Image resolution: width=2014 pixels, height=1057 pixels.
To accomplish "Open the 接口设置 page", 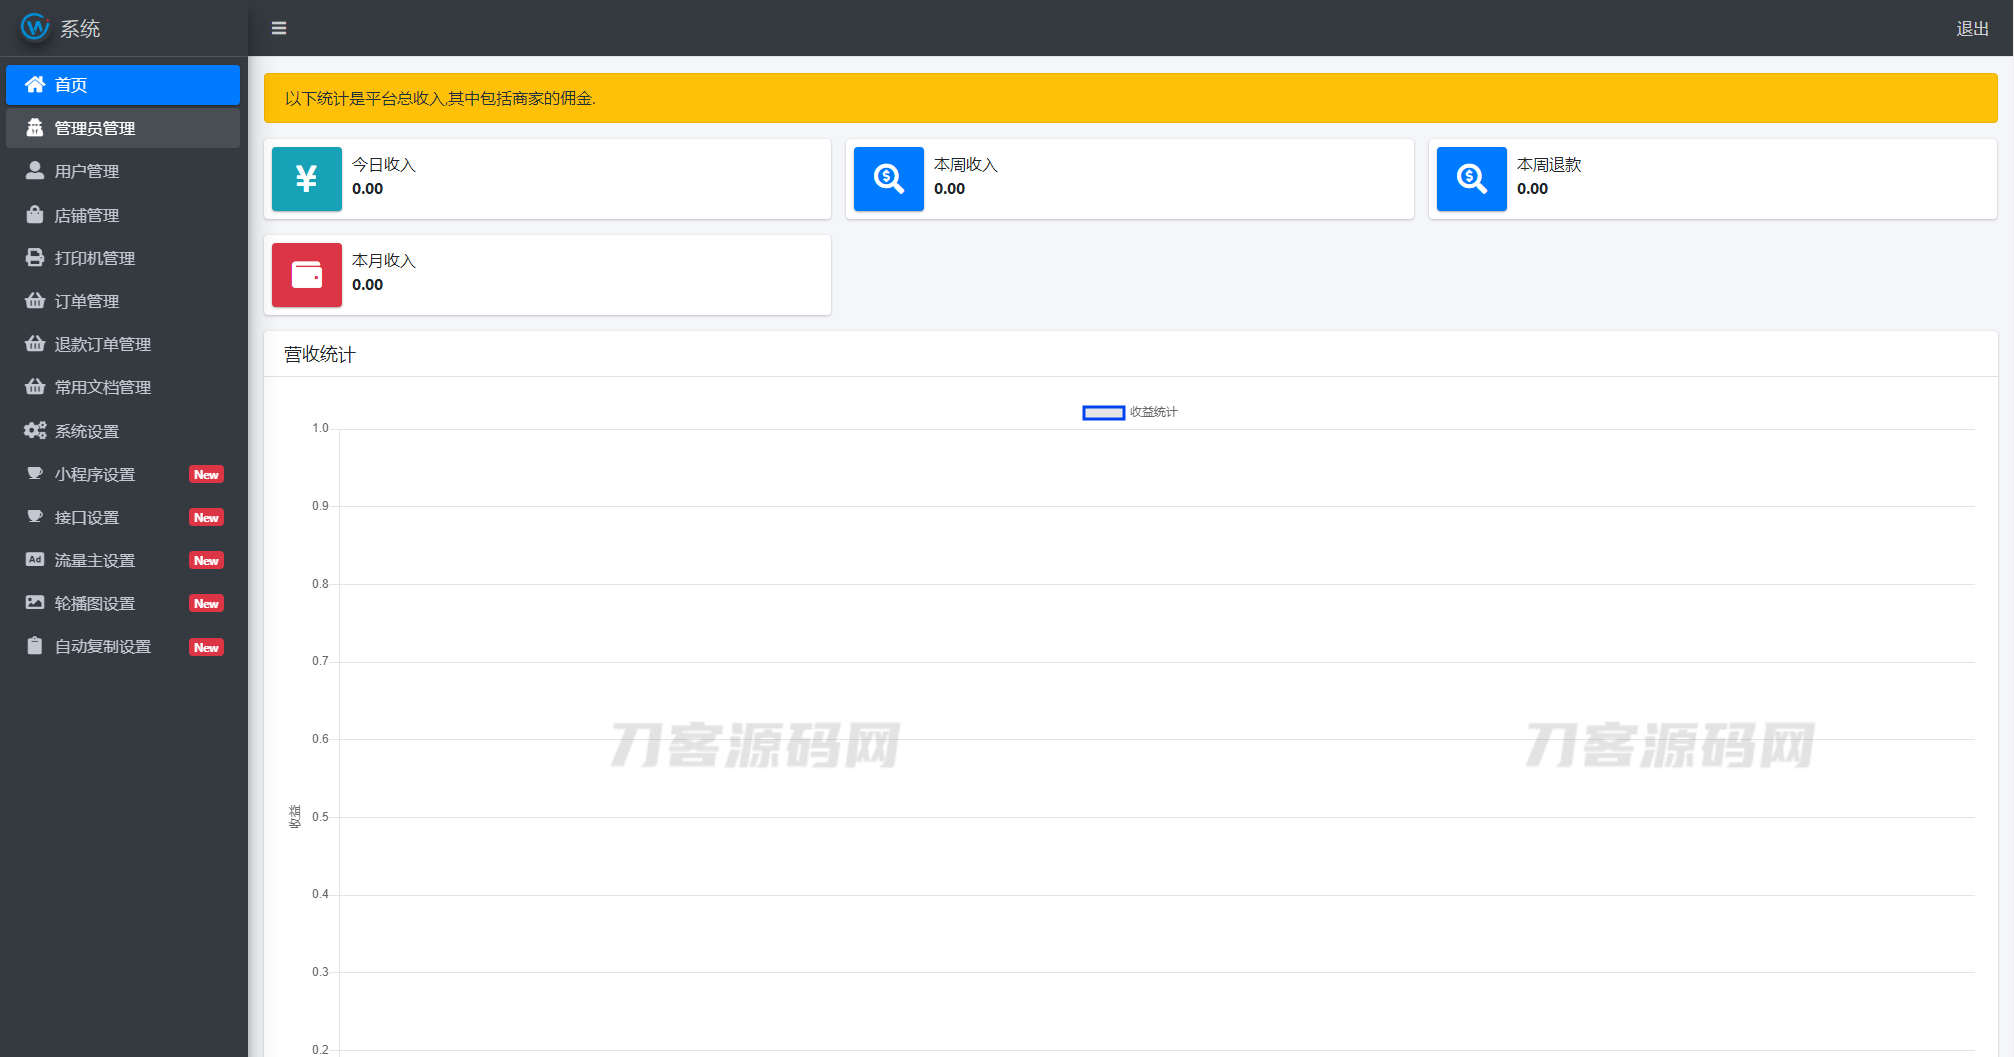I will pyautogui.click(x=85, y=517).
